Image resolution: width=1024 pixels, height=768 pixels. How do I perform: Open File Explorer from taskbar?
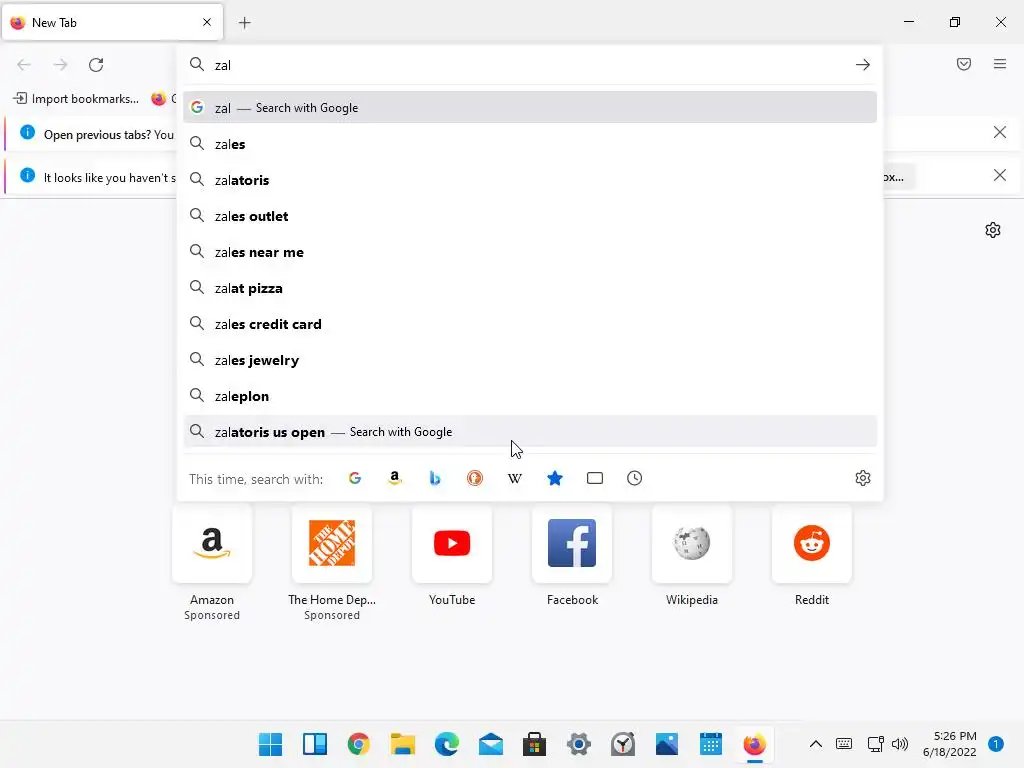pos(403,744)
